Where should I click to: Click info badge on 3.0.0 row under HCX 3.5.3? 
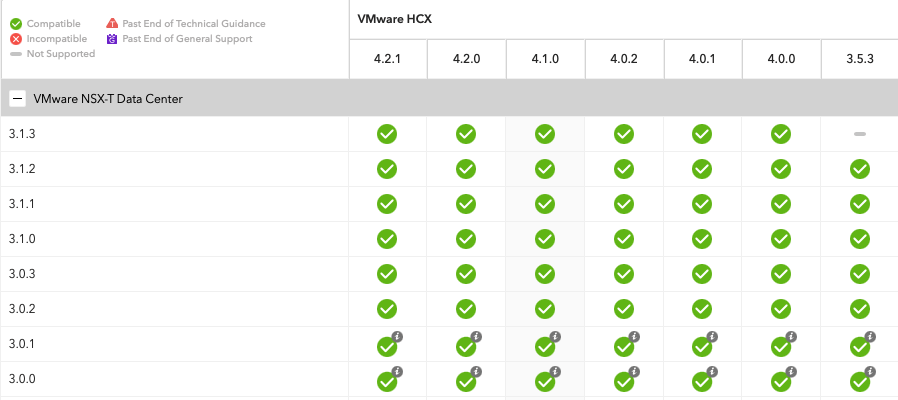pos(870,372)
